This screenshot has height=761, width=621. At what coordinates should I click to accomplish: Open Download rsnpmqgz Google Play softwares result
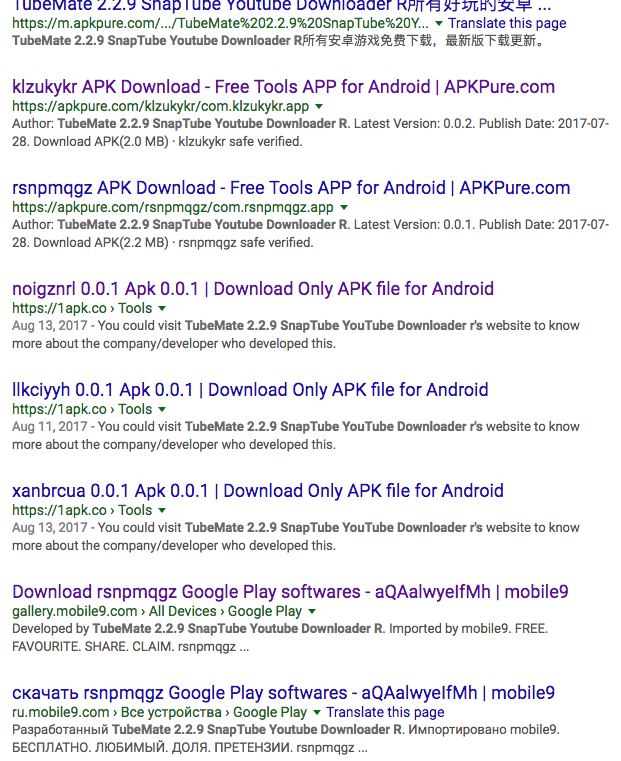point(290,592)
